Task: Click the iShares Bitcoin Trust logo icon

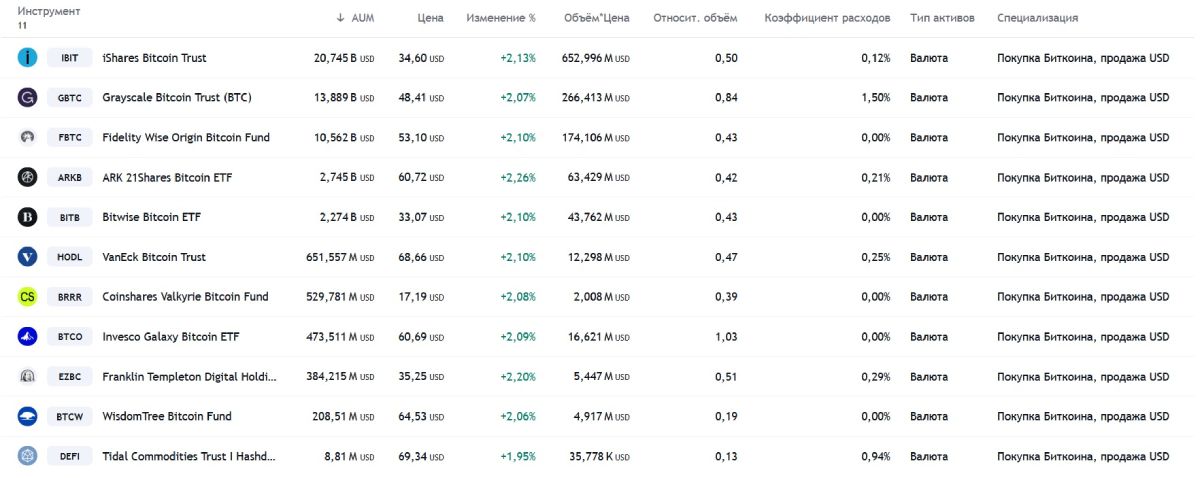Action: 28,58
